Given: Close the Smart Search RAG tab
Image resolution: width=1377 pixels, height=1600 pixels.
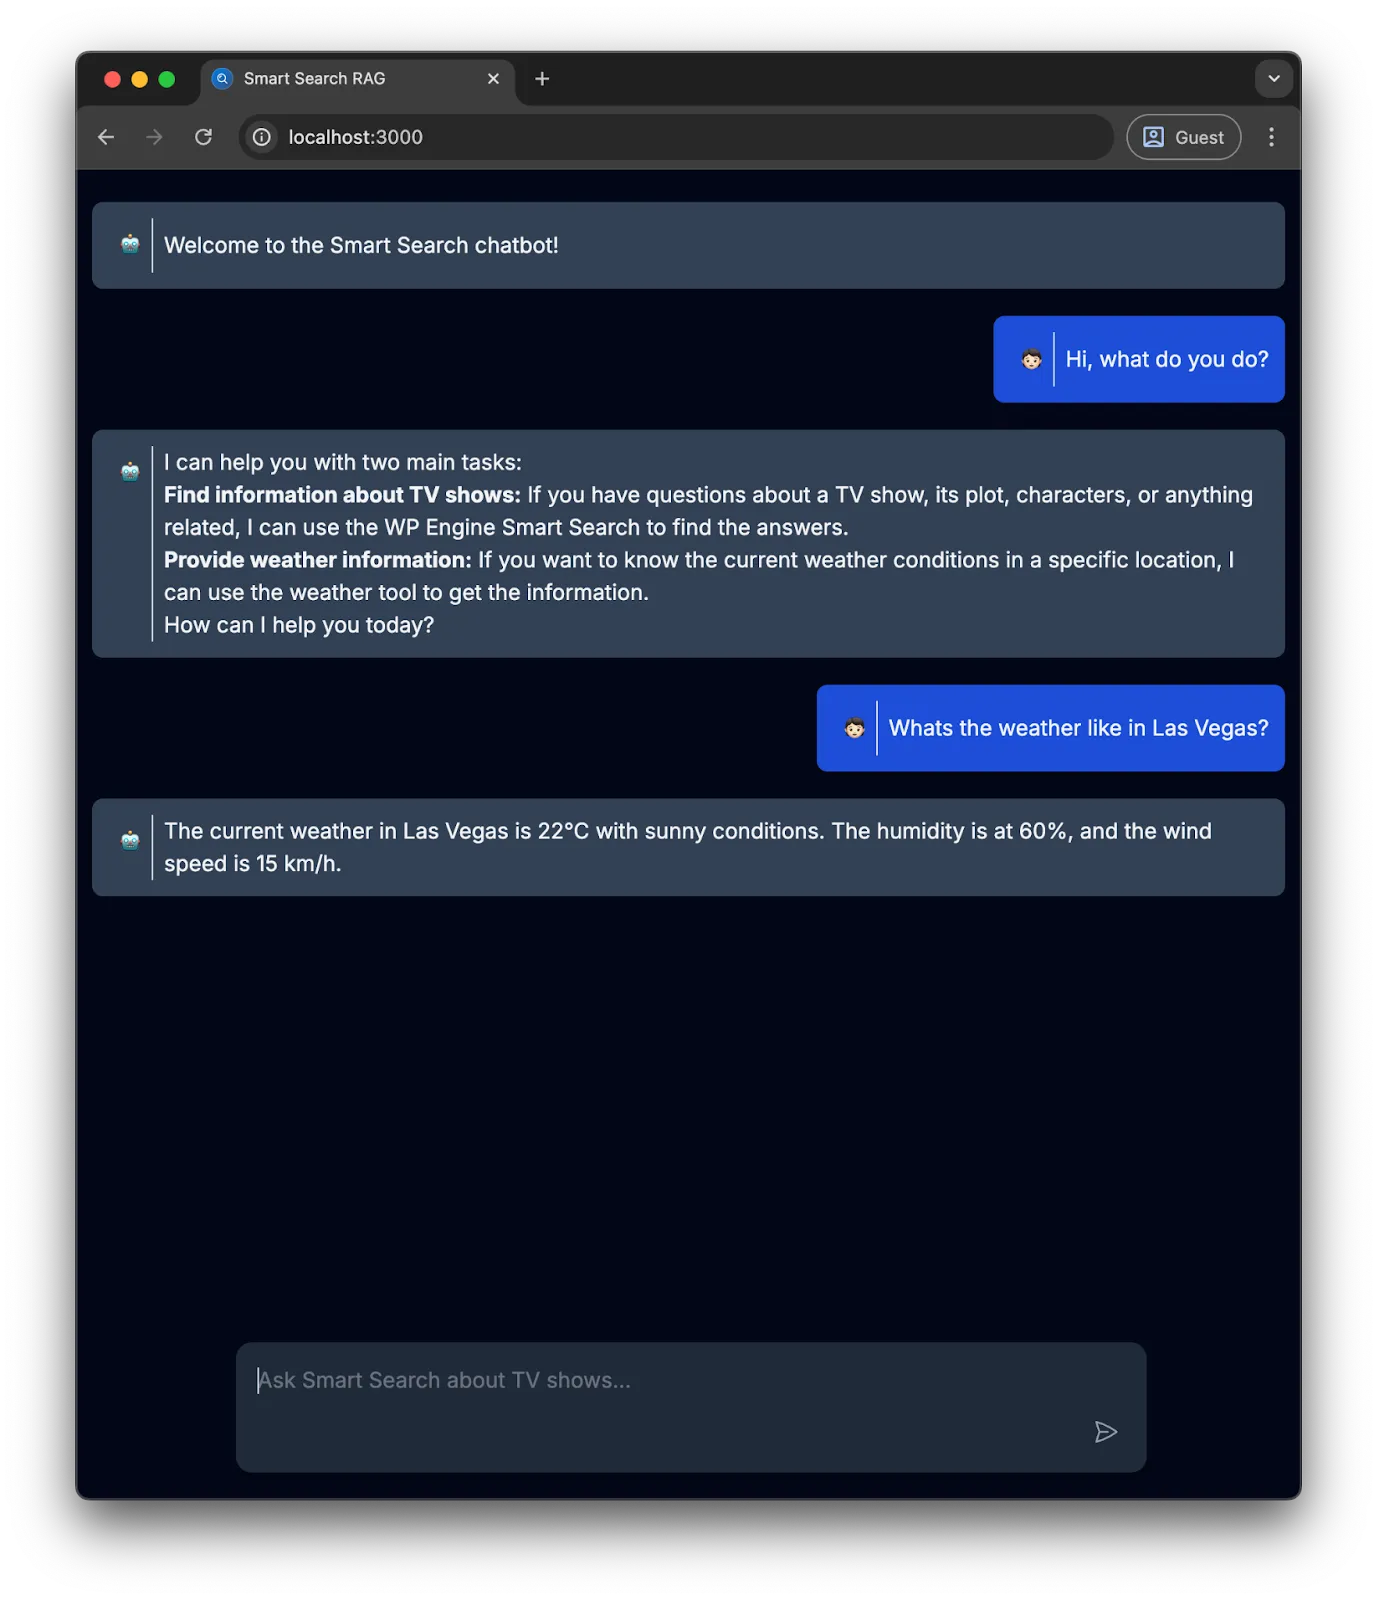Looking at the screenshot, I should [493, 78].
